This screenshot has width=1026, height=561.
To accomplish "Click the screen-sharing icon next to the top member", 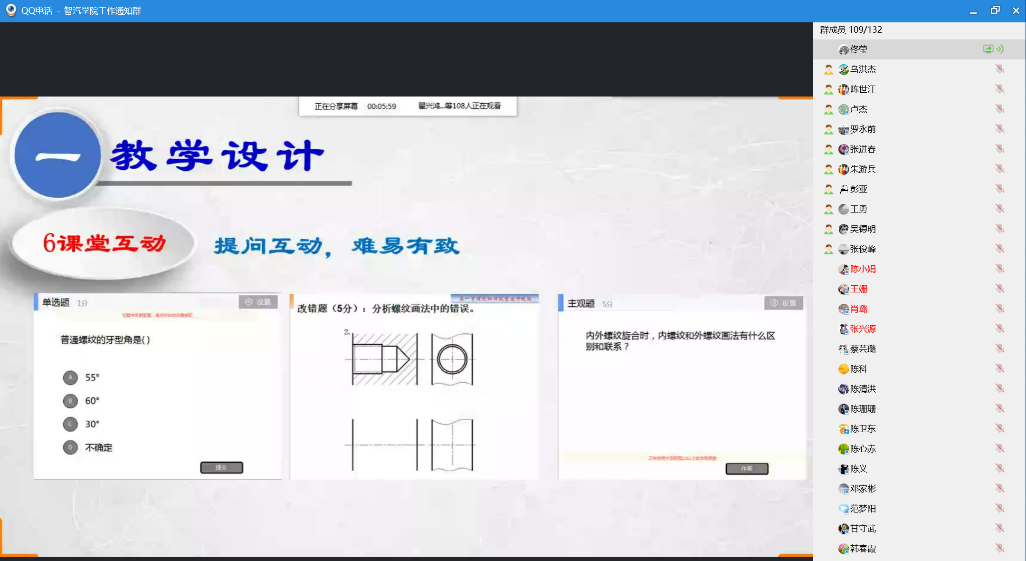I will (988, 49).
